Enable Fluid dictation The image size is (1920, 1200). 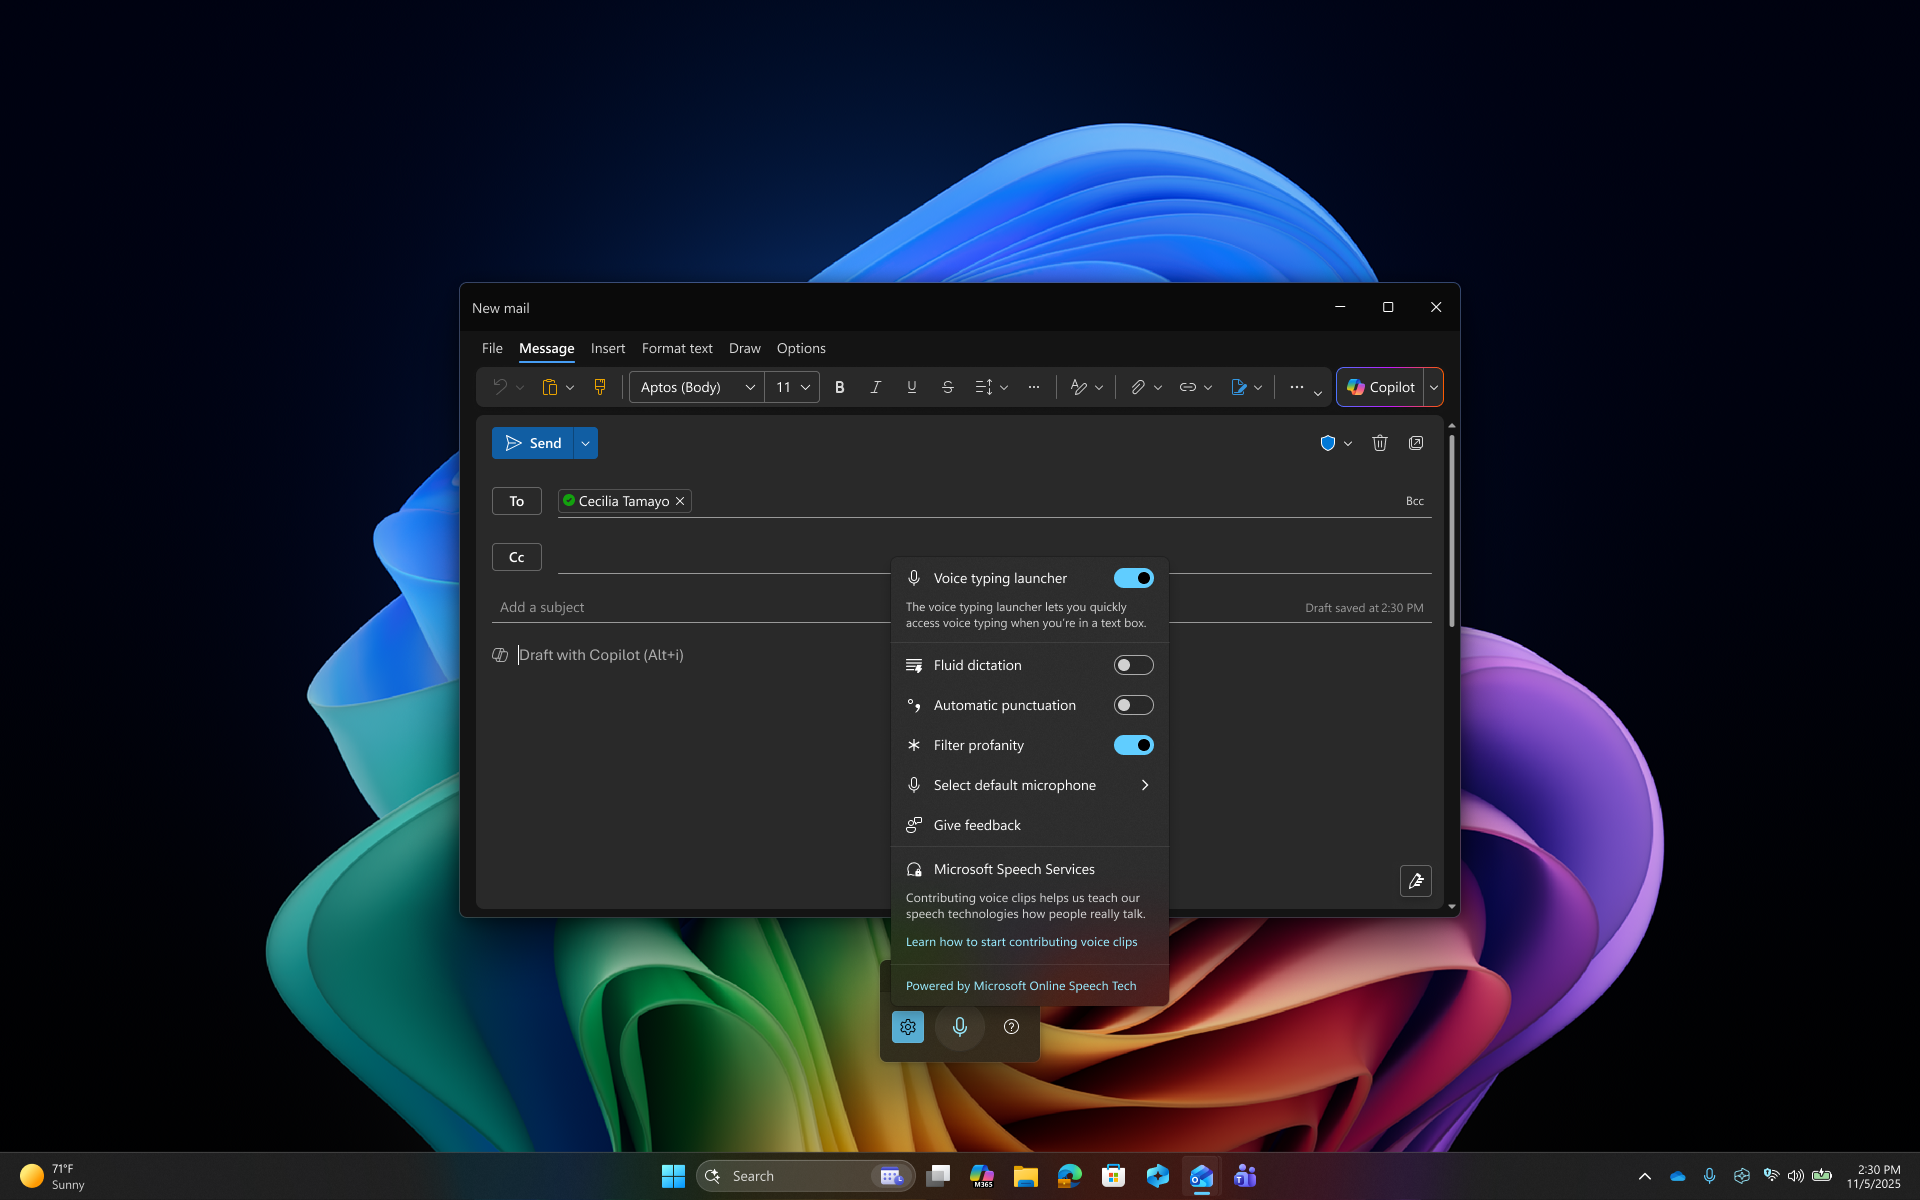pos(1134,665)
